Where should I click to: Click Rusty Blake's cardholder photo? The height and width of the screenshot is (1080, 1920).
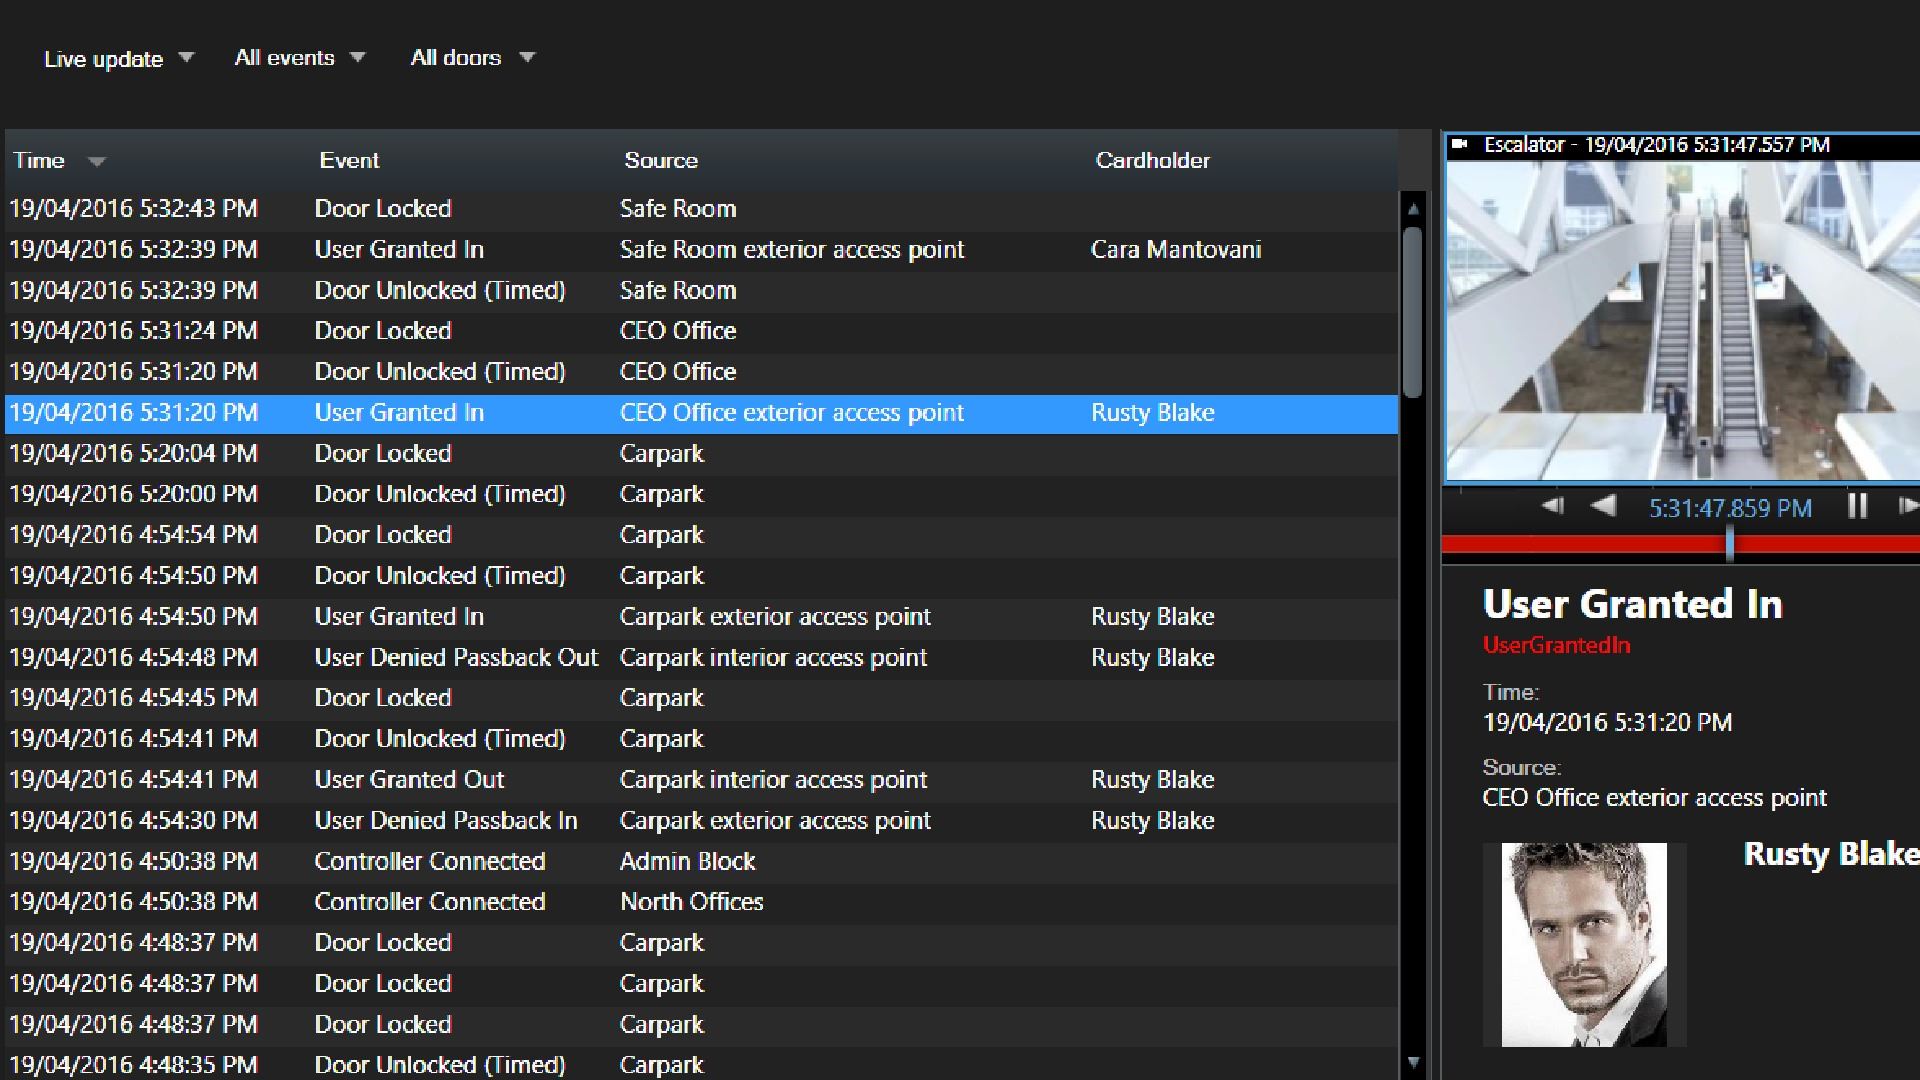click(1584, 945)
